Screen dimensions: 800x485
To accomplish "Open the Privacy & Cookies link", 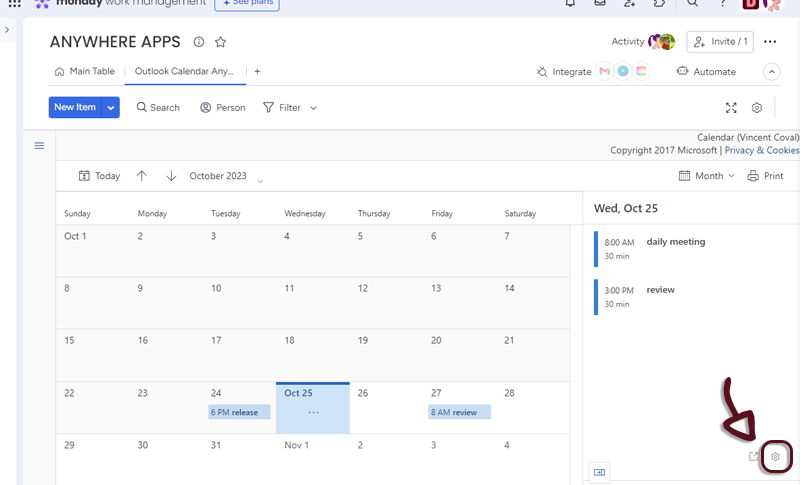I will click(761, 151).
